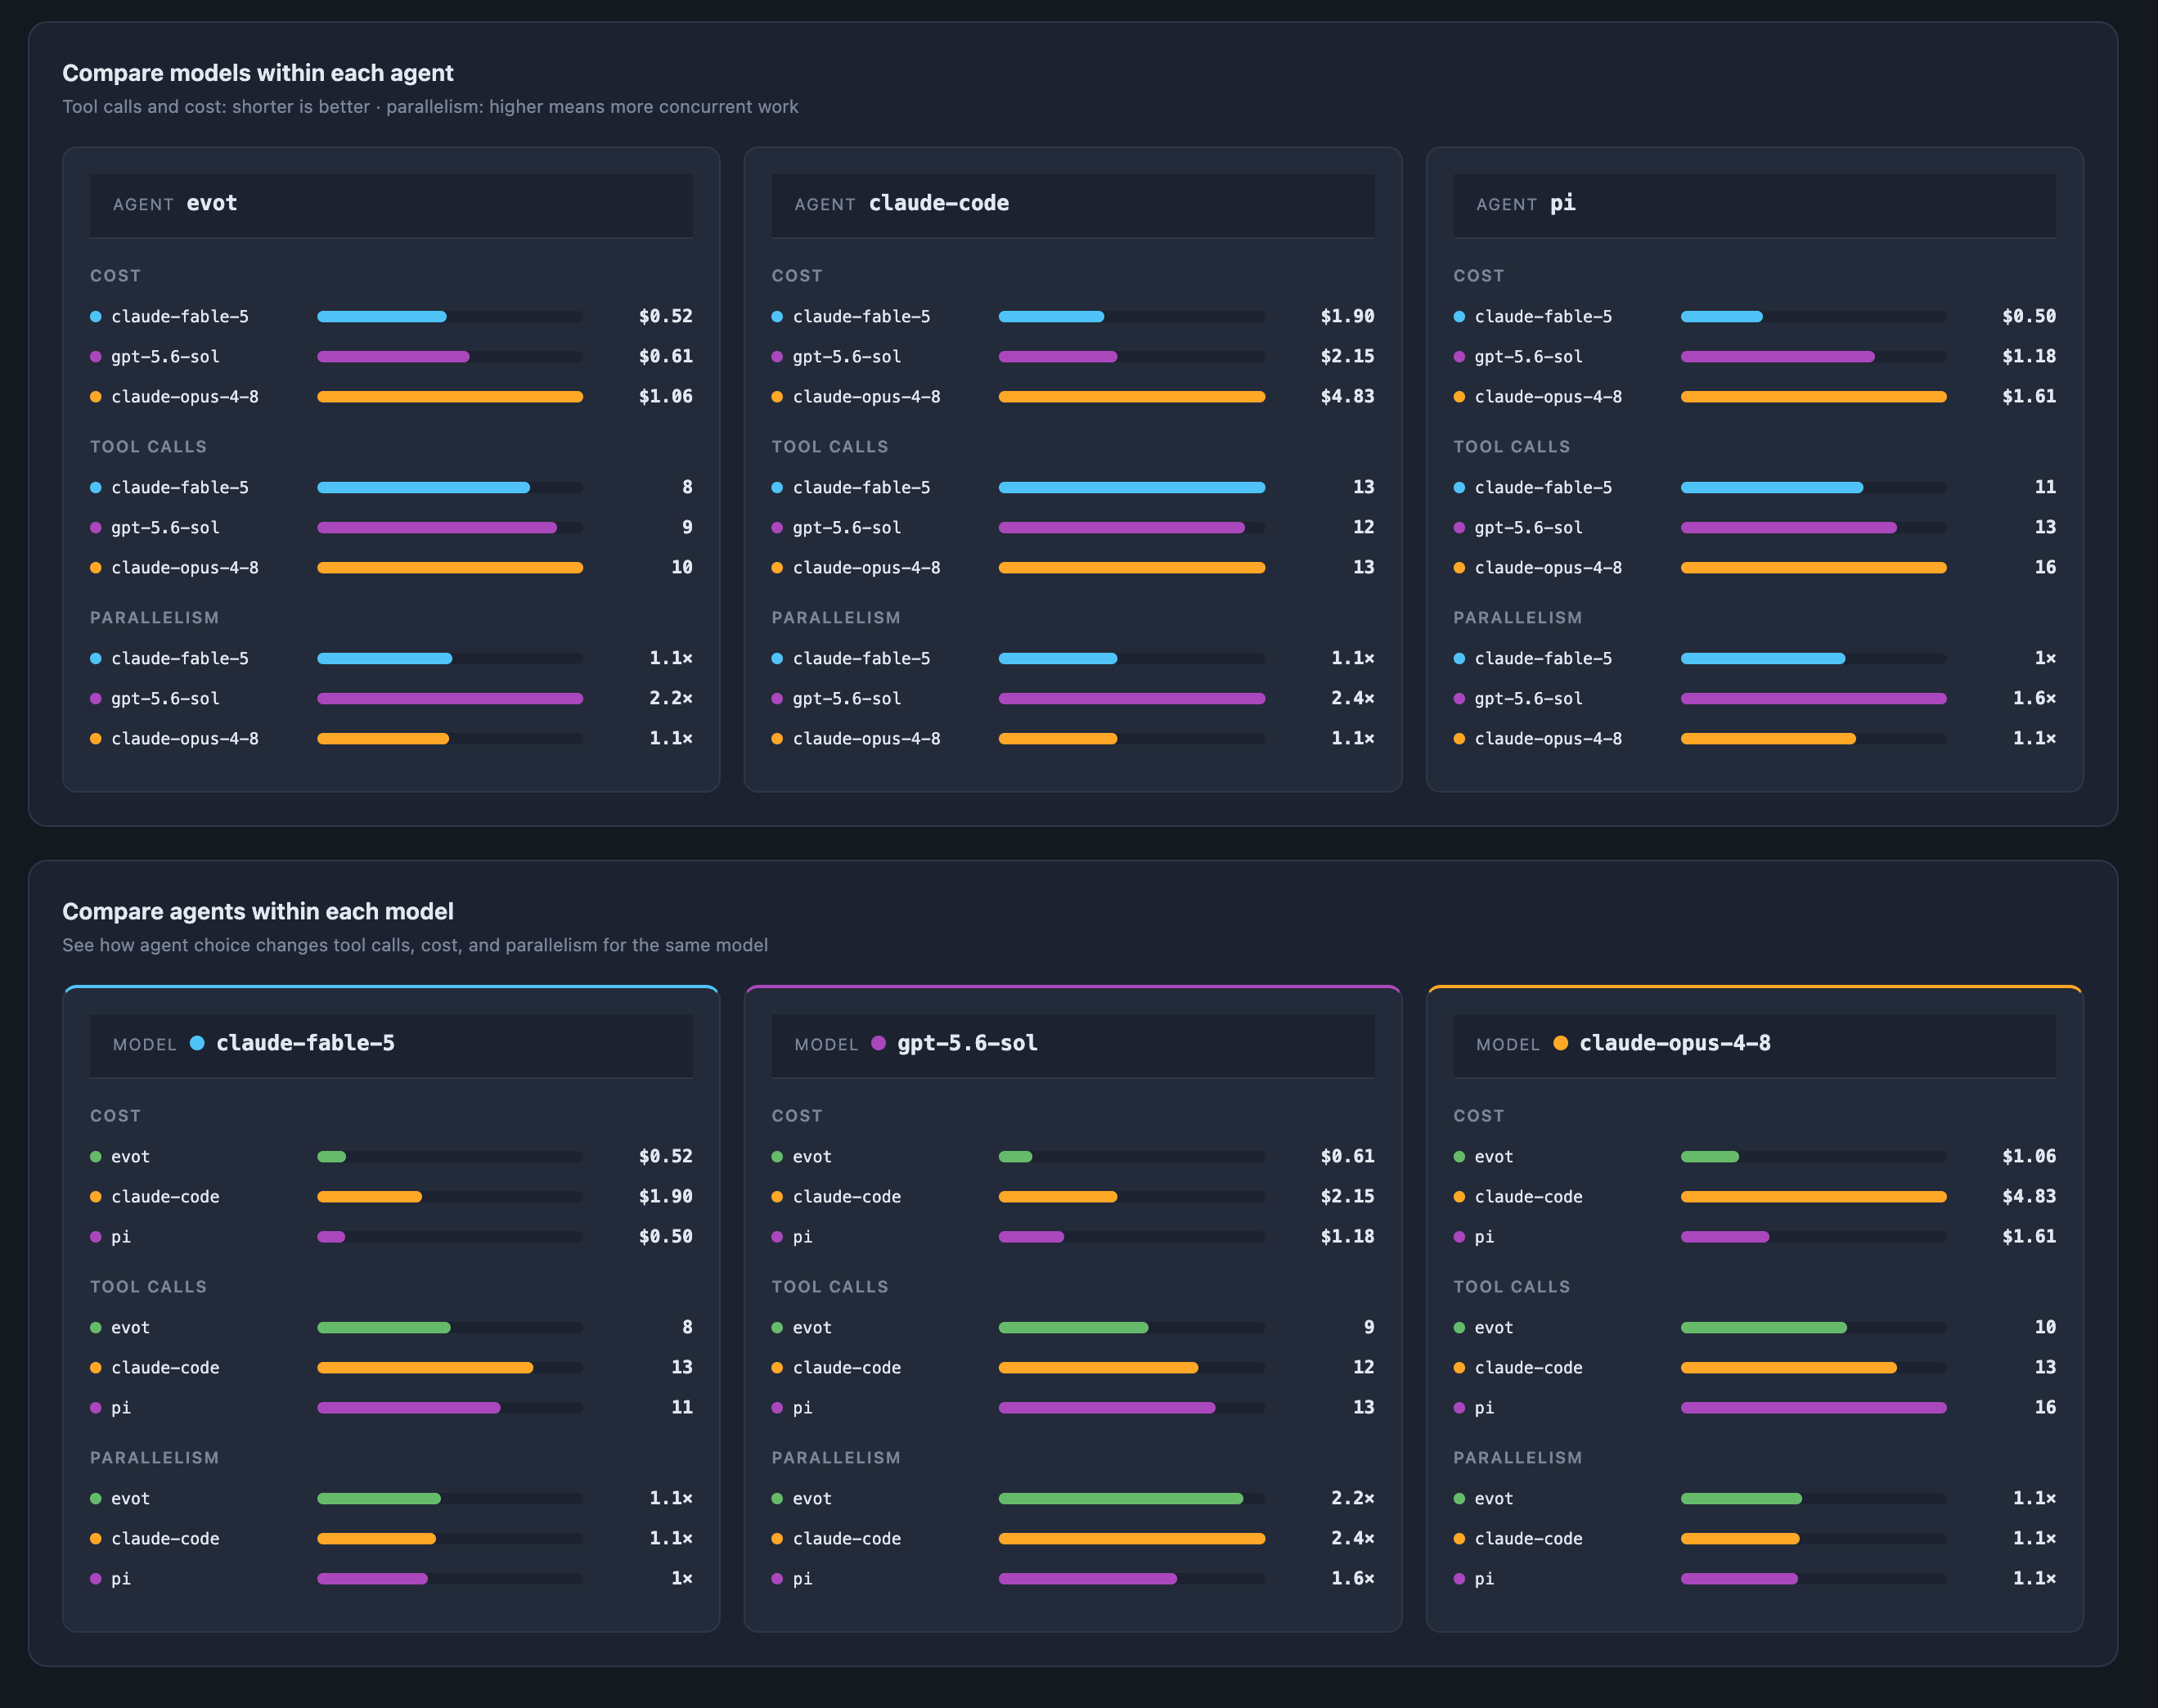Select the subtitle starting "See how agent choice"
This screenshot has width=2158, height=1708.
[415, 944]
